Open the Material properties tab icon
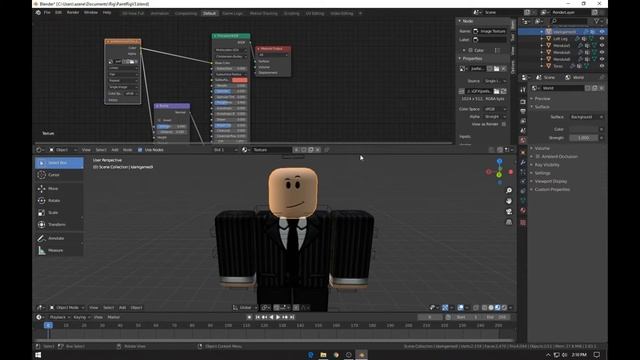Screen dimensions: 640x360 pyautogui.click(x=523, y=211)
